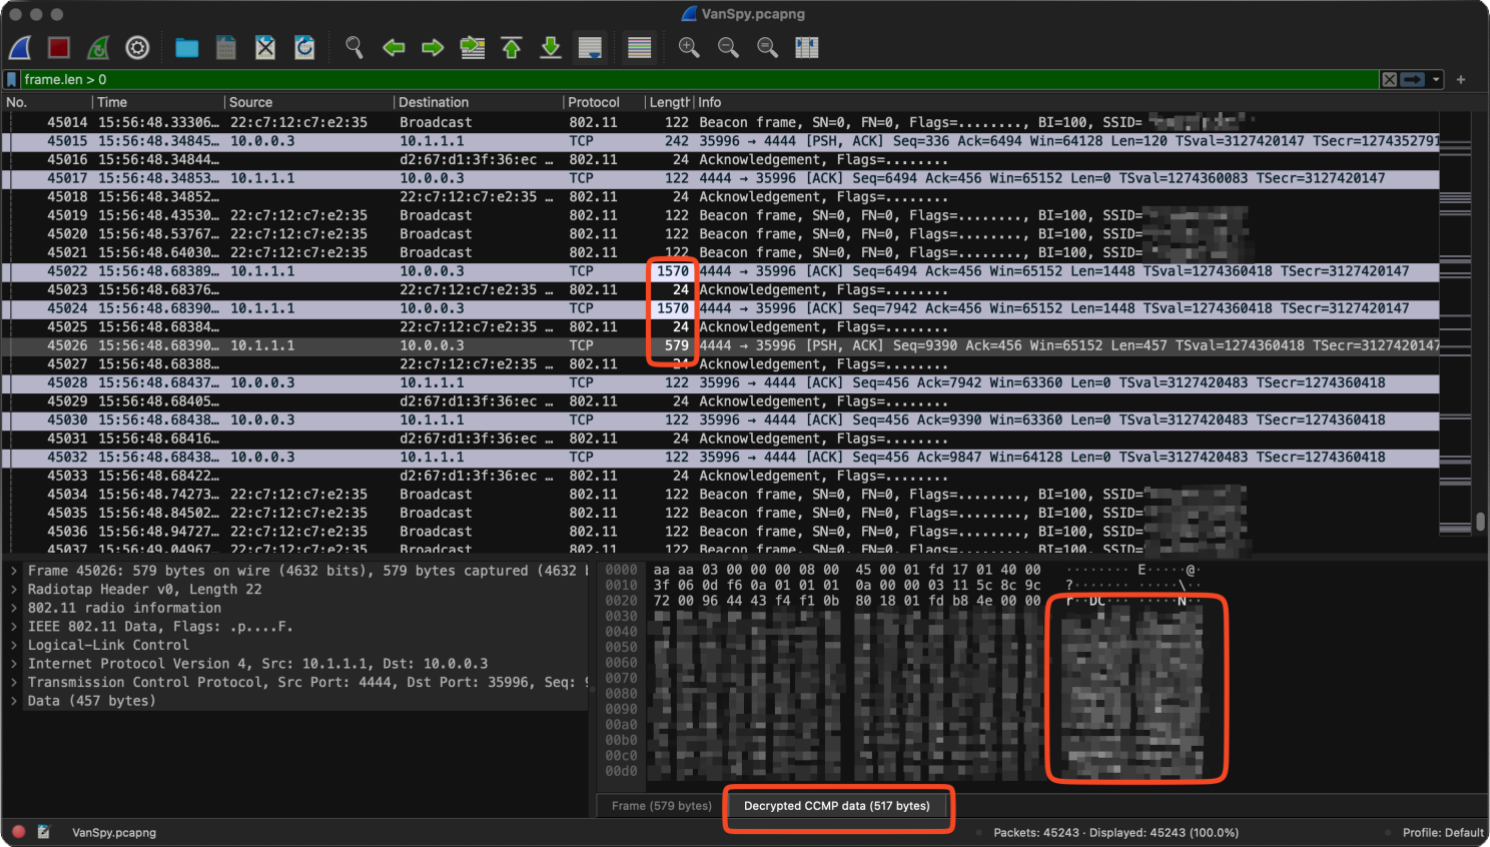
Task: Sort packets by the No. column header
Action: coord(47,102)
